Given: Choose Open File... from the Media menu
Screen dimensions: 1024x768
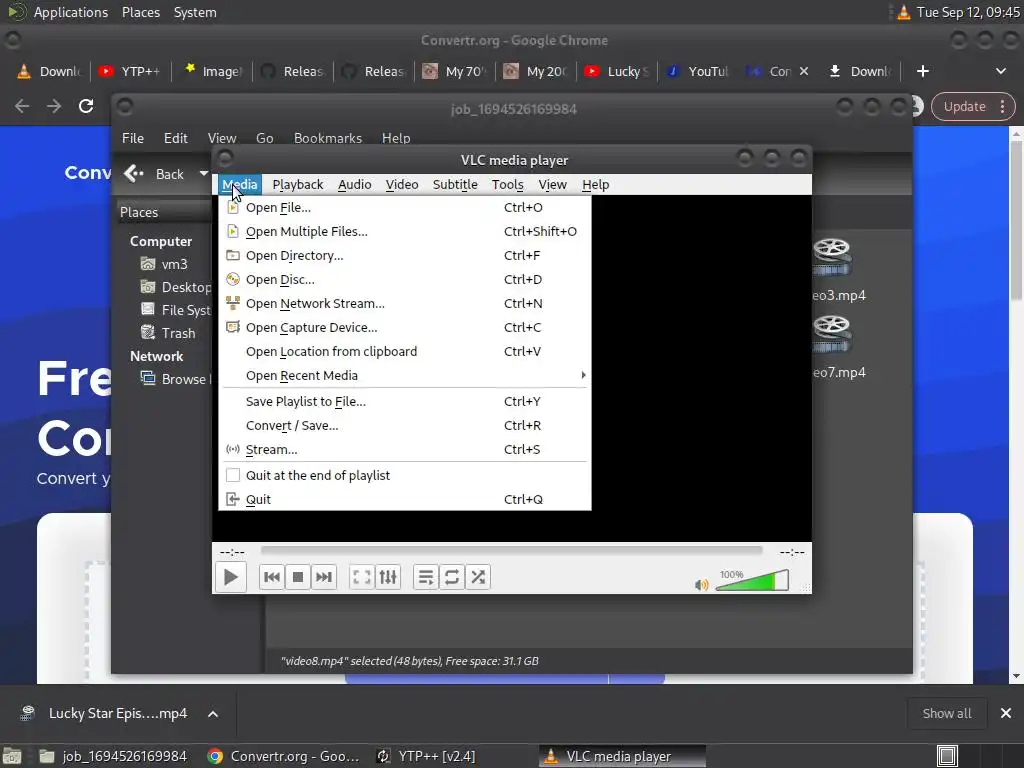Looking at the screenshot, I should 405,208.
